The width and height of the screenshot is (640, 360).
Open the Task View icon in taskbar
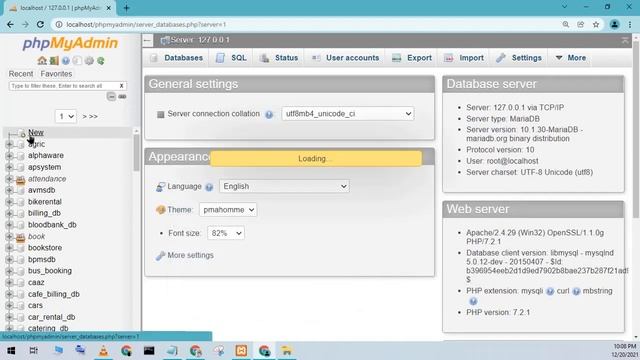(34, 350)
